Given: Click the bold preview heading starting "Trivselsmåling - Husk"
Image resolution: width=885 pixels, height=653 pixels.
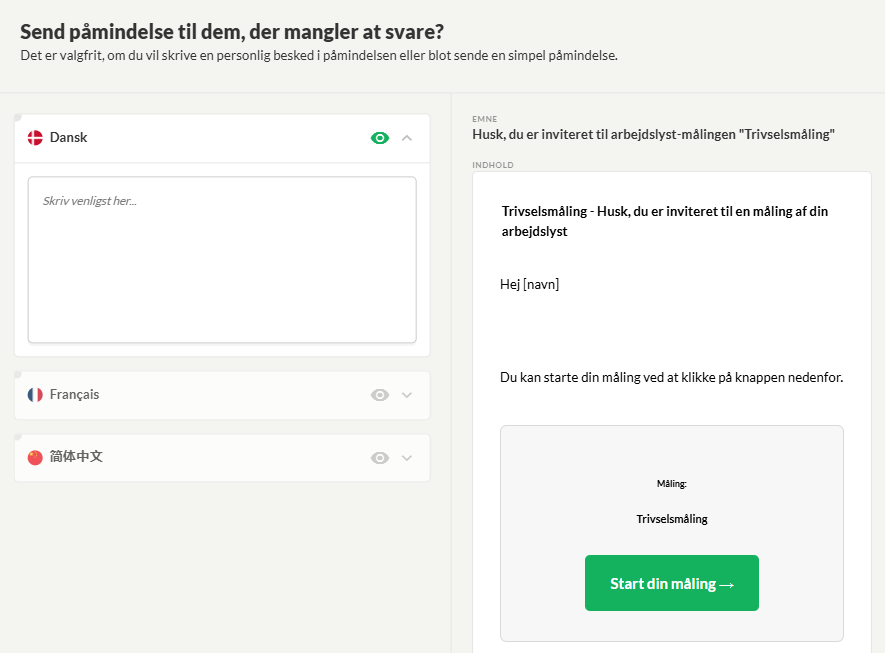Looking at the screenshot, I should click(664, 221).
